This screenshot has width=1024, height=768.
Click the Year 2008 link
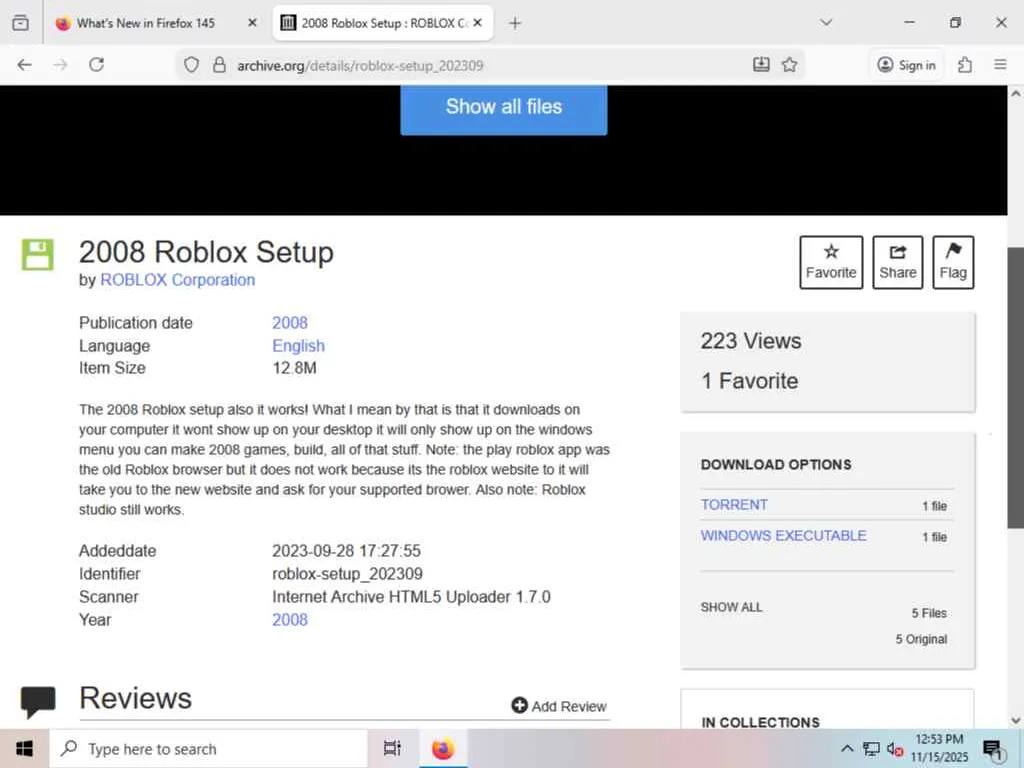pos(290,620)
